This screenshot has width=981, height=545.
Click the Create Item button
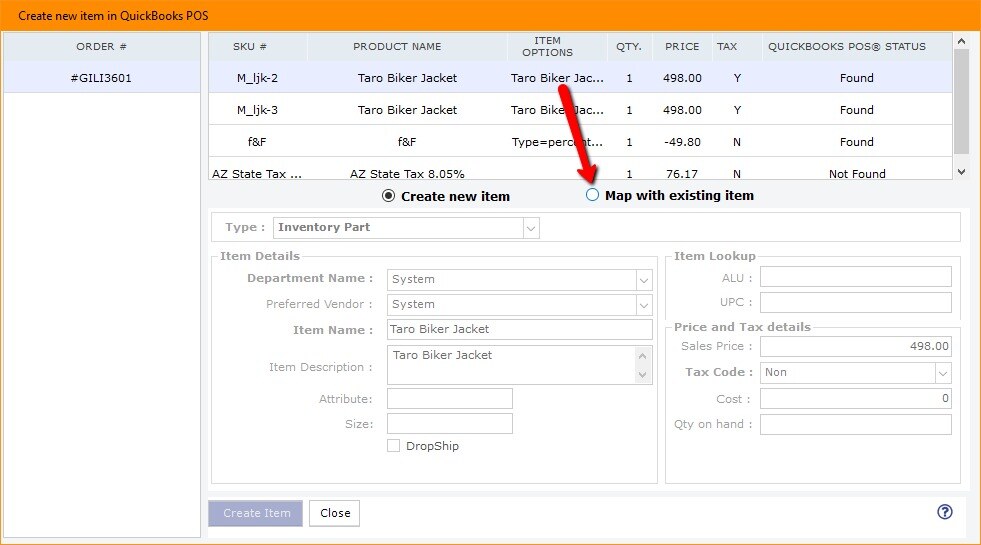click(255, 513)
